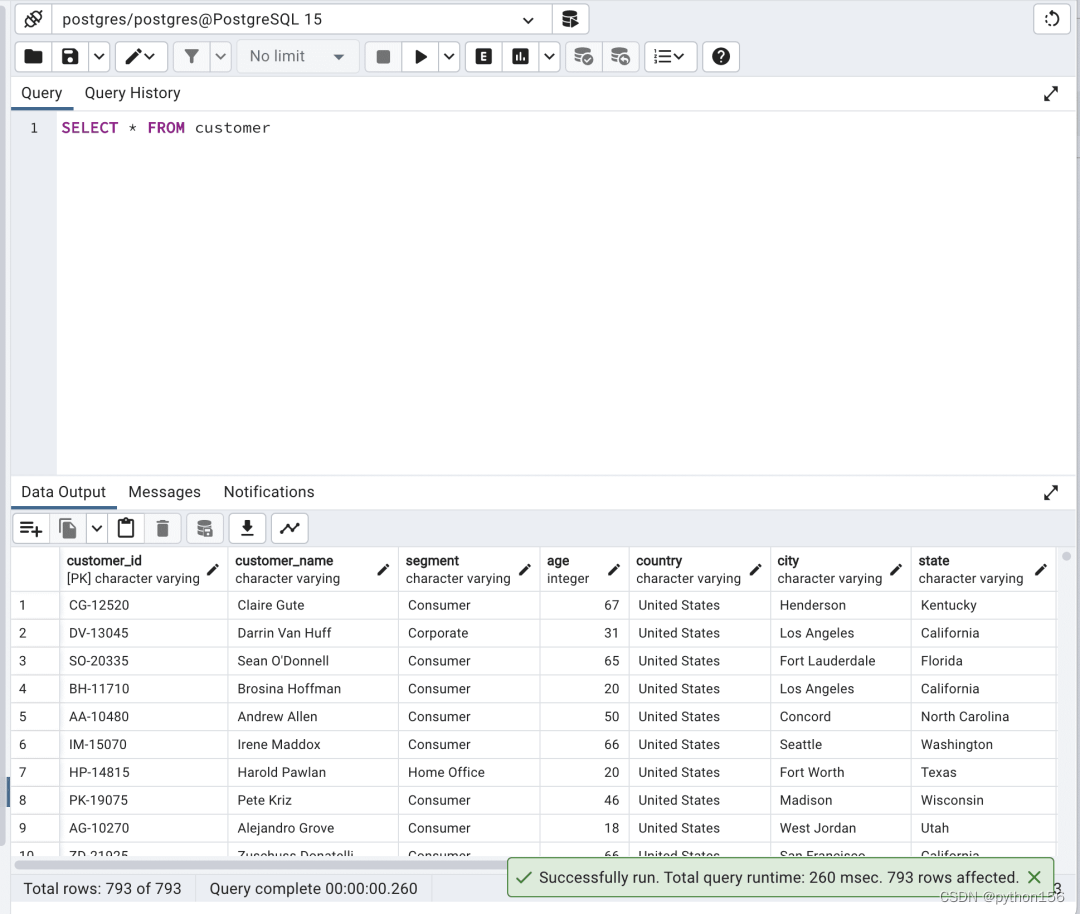This screenshot has height=914, width=1080.
Task: Click the horizontal scrollbar of results
Action: pyautogui.click(x=262, y=864)
